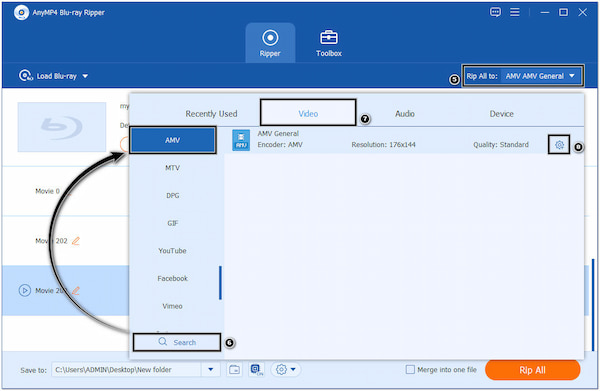Click the Toolbox briefcase icon

(x=329, y=37)
